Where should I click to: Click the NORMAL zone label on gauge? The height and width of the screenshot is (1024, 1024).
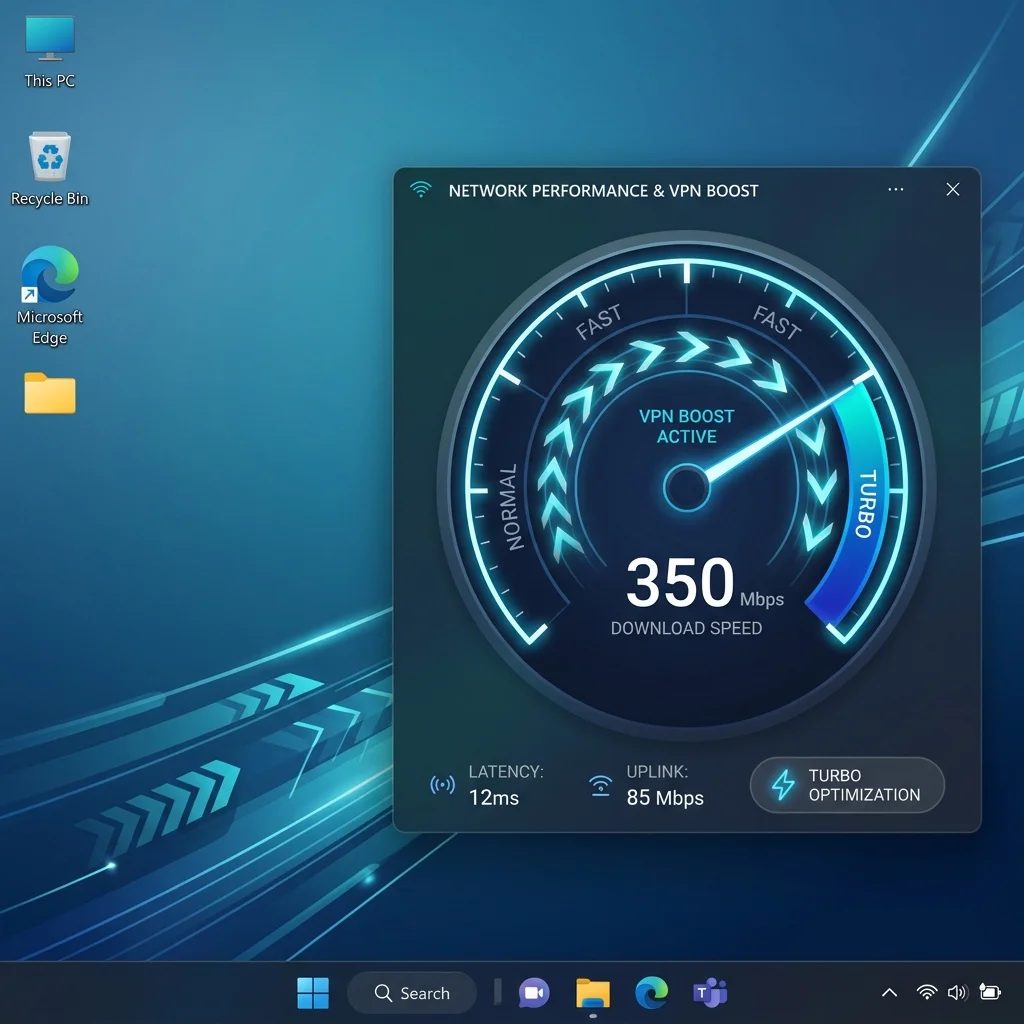[513, 507]
